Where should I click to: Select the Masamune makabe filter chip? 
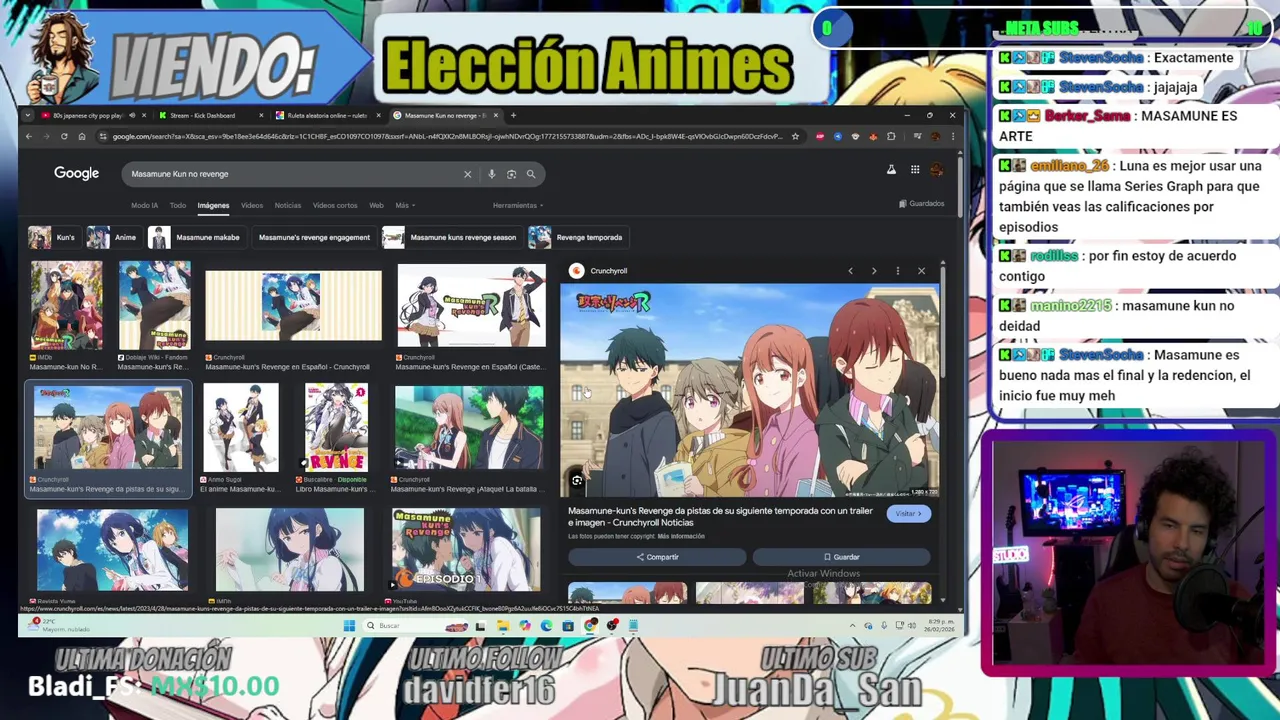195,238
